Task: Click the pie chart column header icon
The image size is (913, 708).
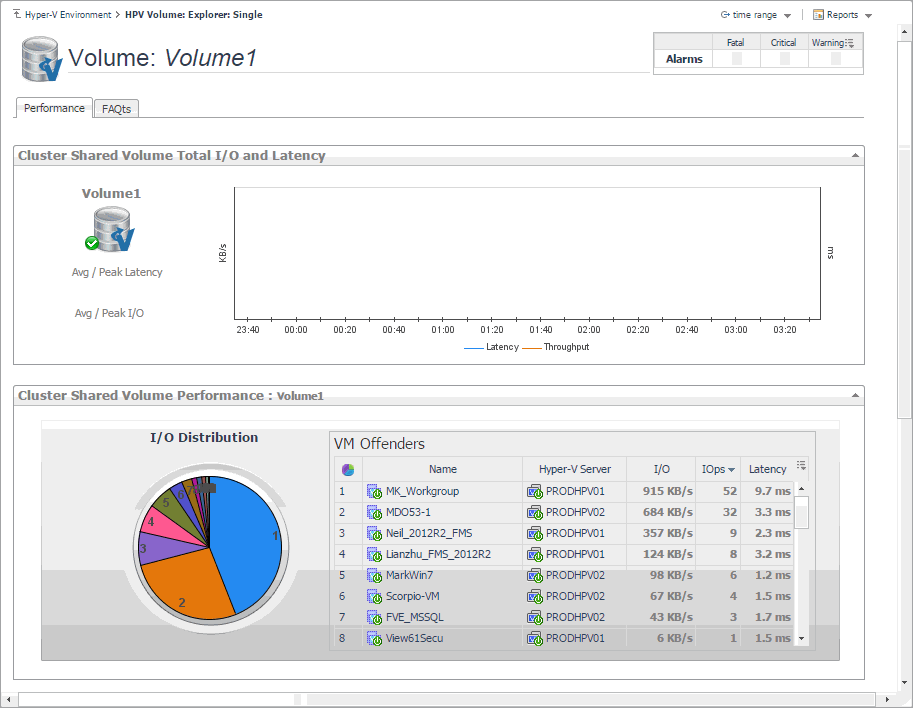Action: [x=347, y=469]
